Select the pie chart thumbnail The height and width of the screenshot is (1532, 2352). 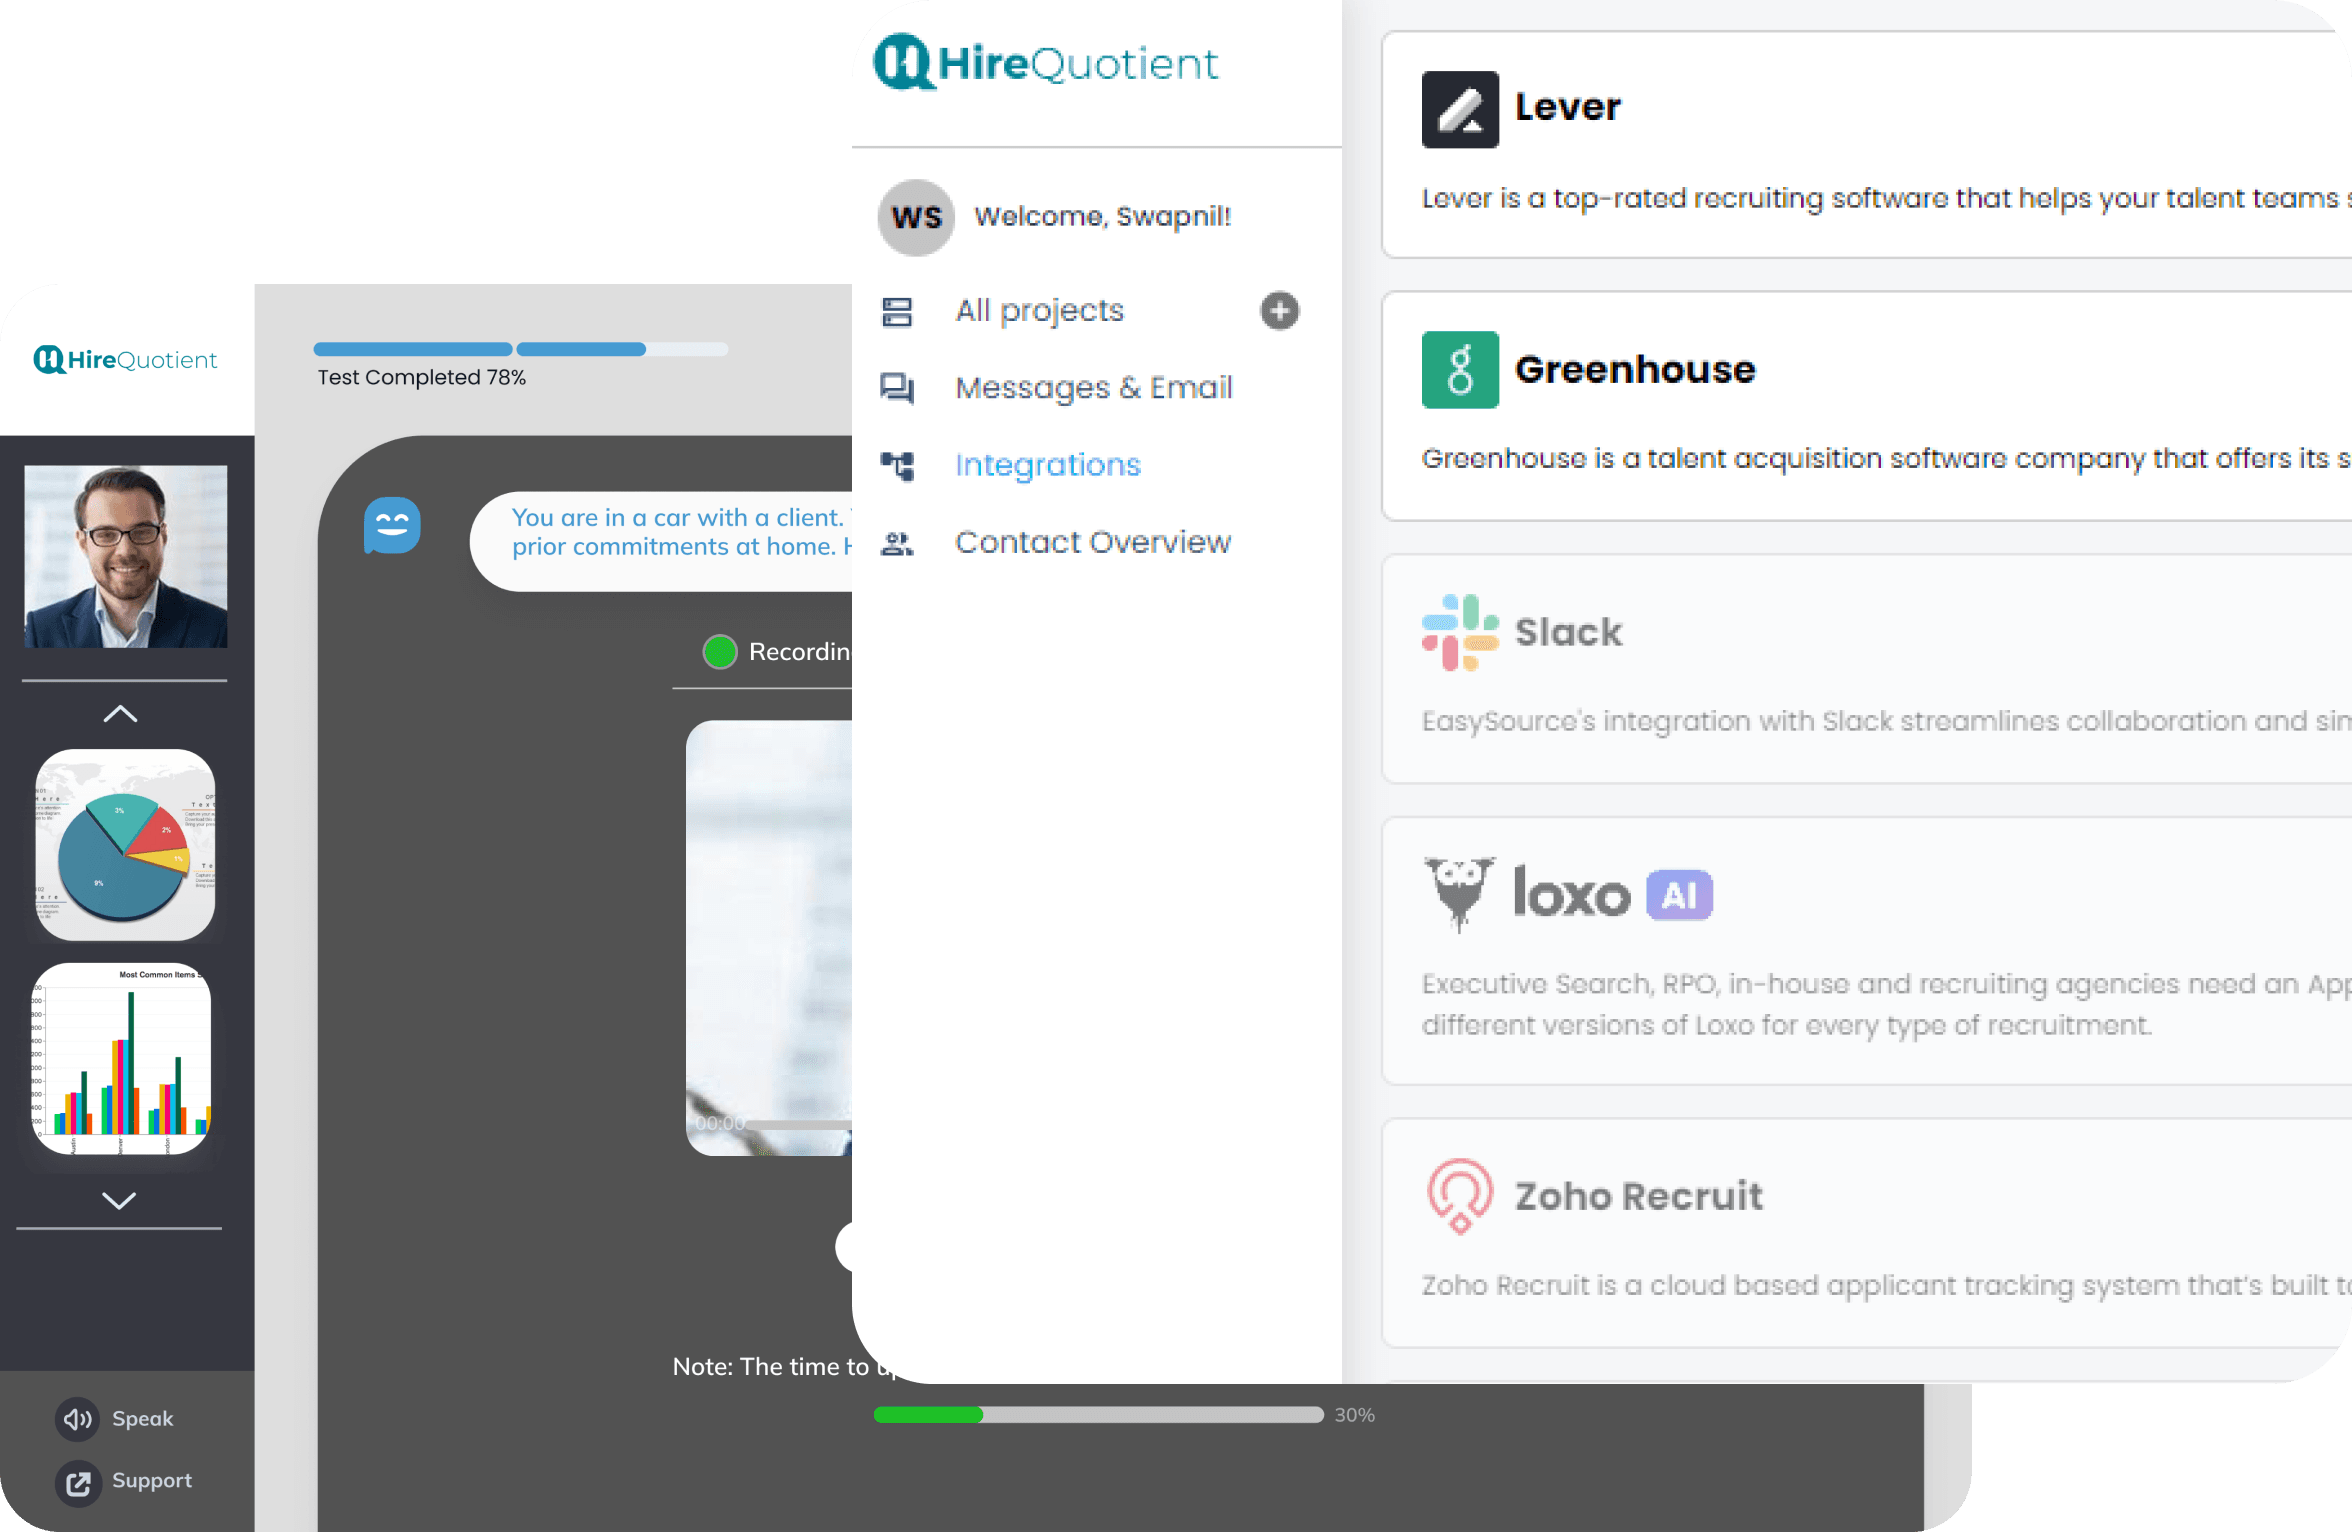click(x=125, y=845)
